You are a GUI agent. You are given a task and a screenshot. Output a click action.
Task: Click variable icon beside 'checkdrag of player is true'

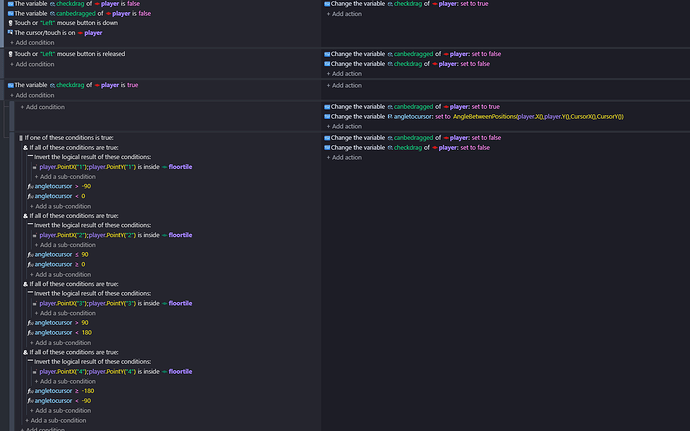11,85
